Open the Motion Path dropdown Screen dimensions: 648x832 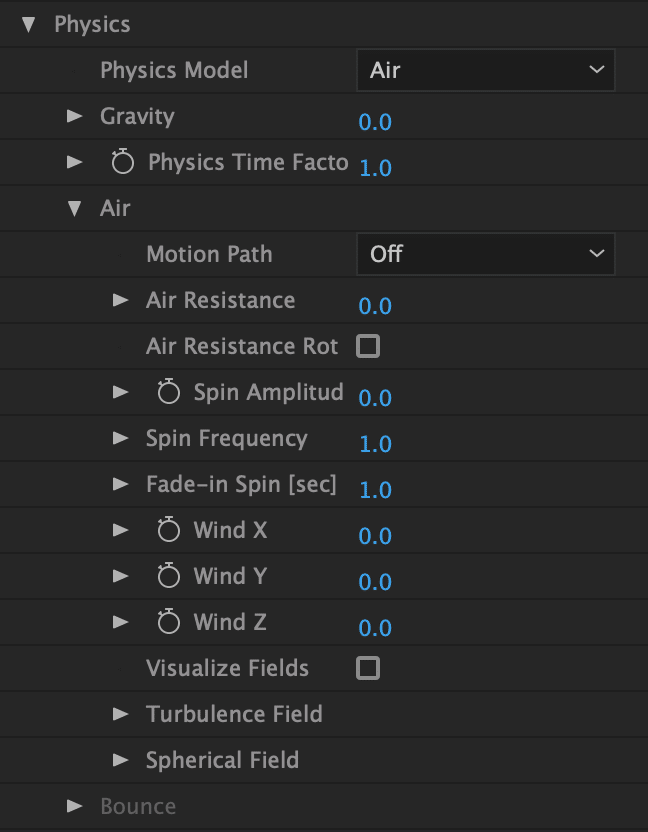(x=486, y=254)
